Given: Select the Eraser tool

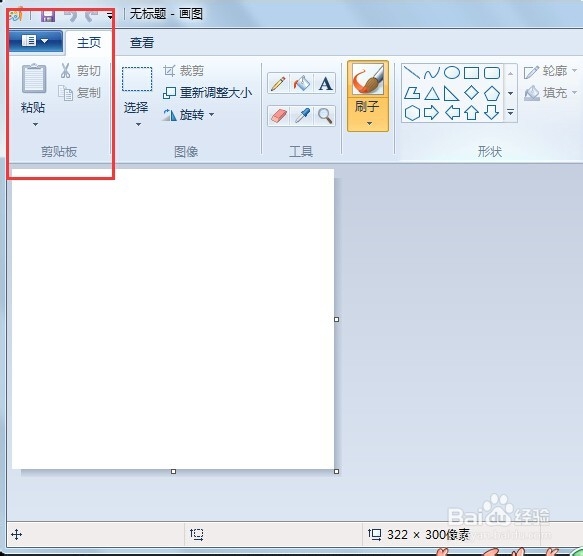Looking at the screenshot, I should pos(278,116).
